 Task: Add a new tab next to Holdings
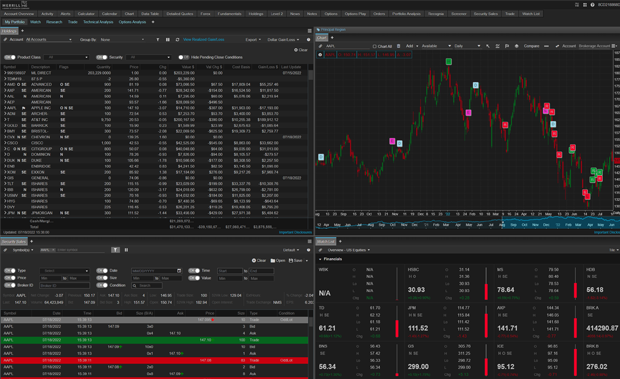pyautogui.click(x=23, y=31)
